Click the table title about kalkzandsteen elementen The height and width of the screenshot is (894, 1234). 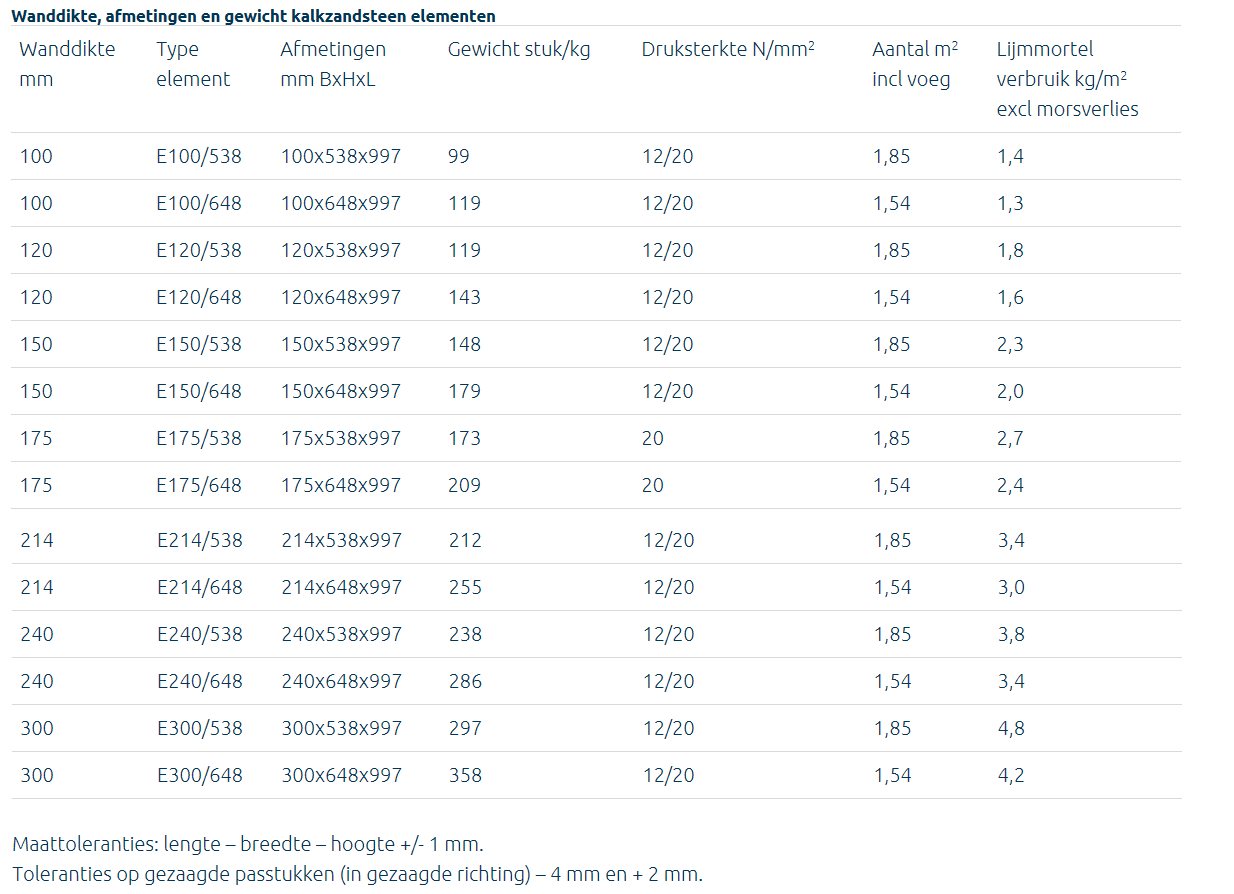[x=253, y=16]
